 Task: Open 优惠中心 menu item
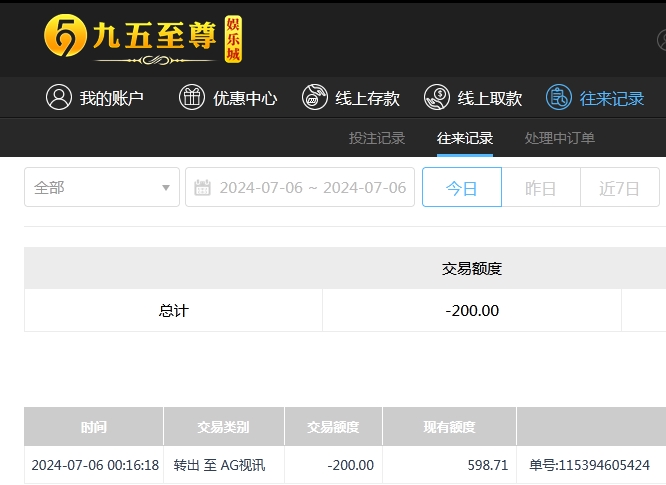pyautogui.click(x=228, y=97)
